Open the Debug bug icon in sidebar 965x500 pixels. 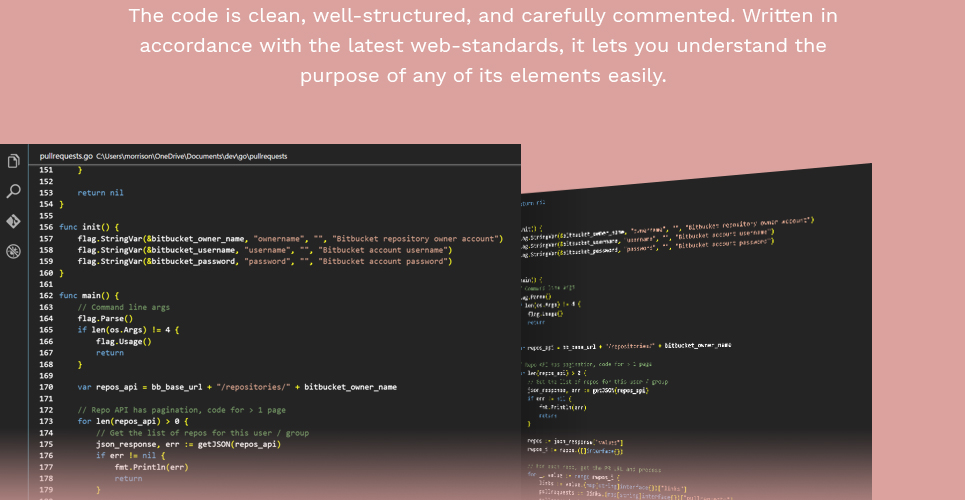pos(13,251)
